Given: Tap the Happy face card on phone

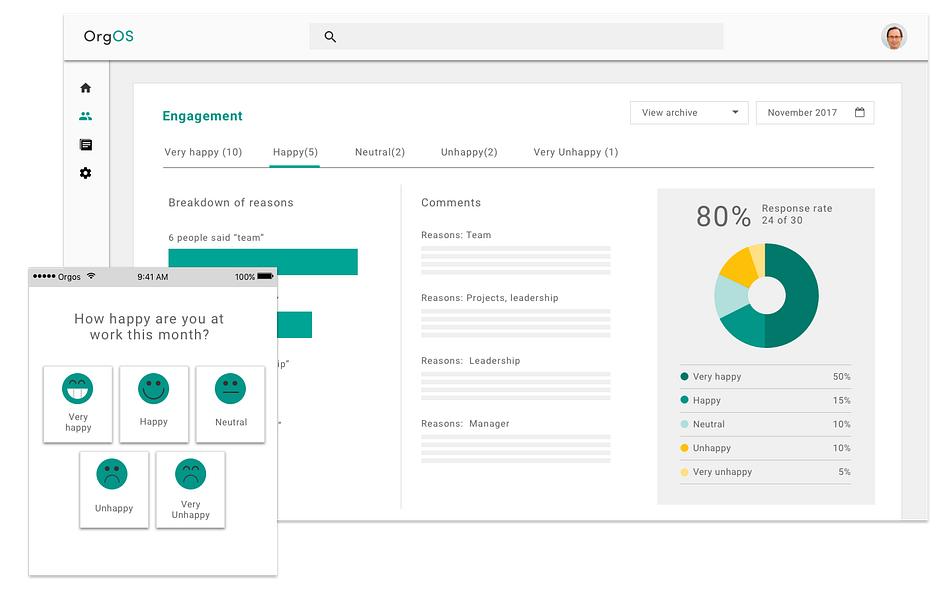Looking at the screenshot, I should [x=154, y=404].
